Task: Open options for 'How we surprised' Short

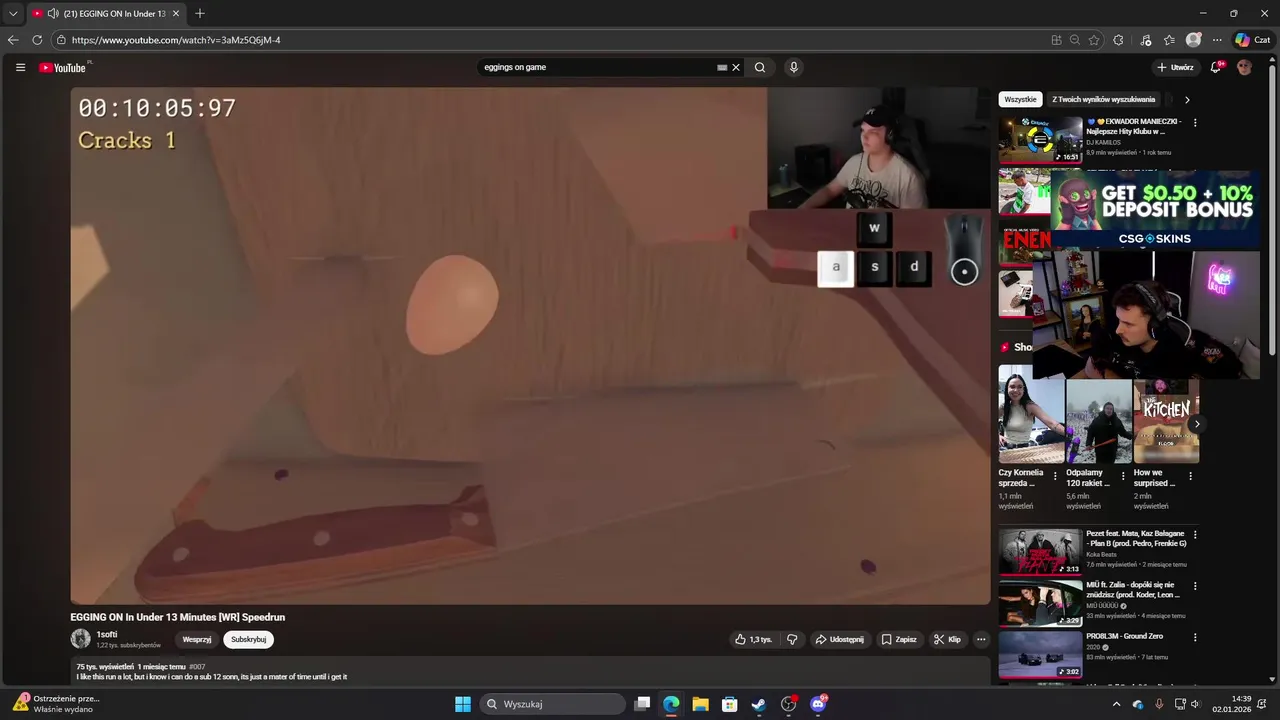Action: 1190,477
